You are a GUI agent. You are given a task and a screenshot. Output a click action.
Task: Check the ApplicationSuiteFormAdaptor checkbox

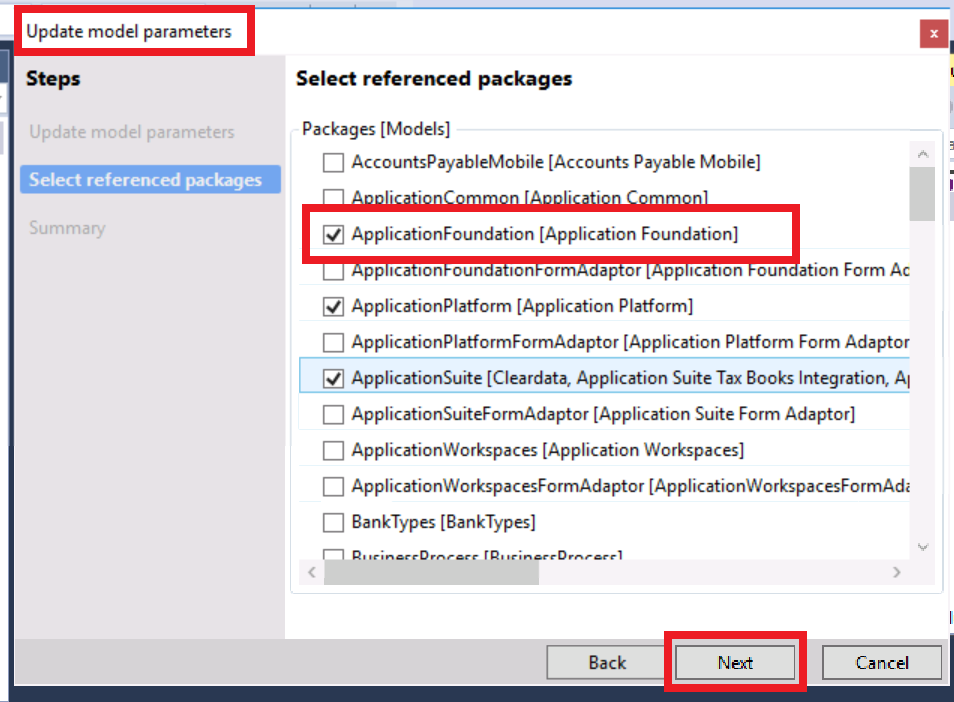click(x=333, y=414)
